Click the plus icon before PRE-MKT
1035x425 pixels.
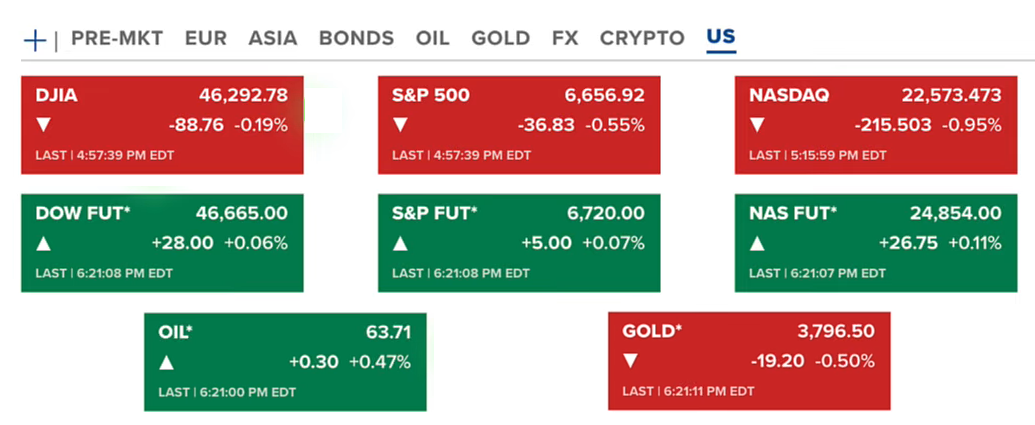(35, 40)
